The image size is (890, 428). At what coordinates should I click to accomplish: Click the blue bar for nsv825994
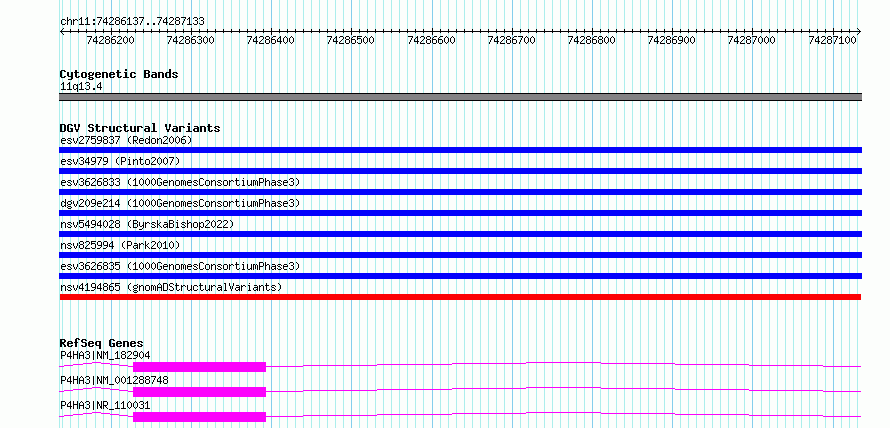(x=460, y=255)
